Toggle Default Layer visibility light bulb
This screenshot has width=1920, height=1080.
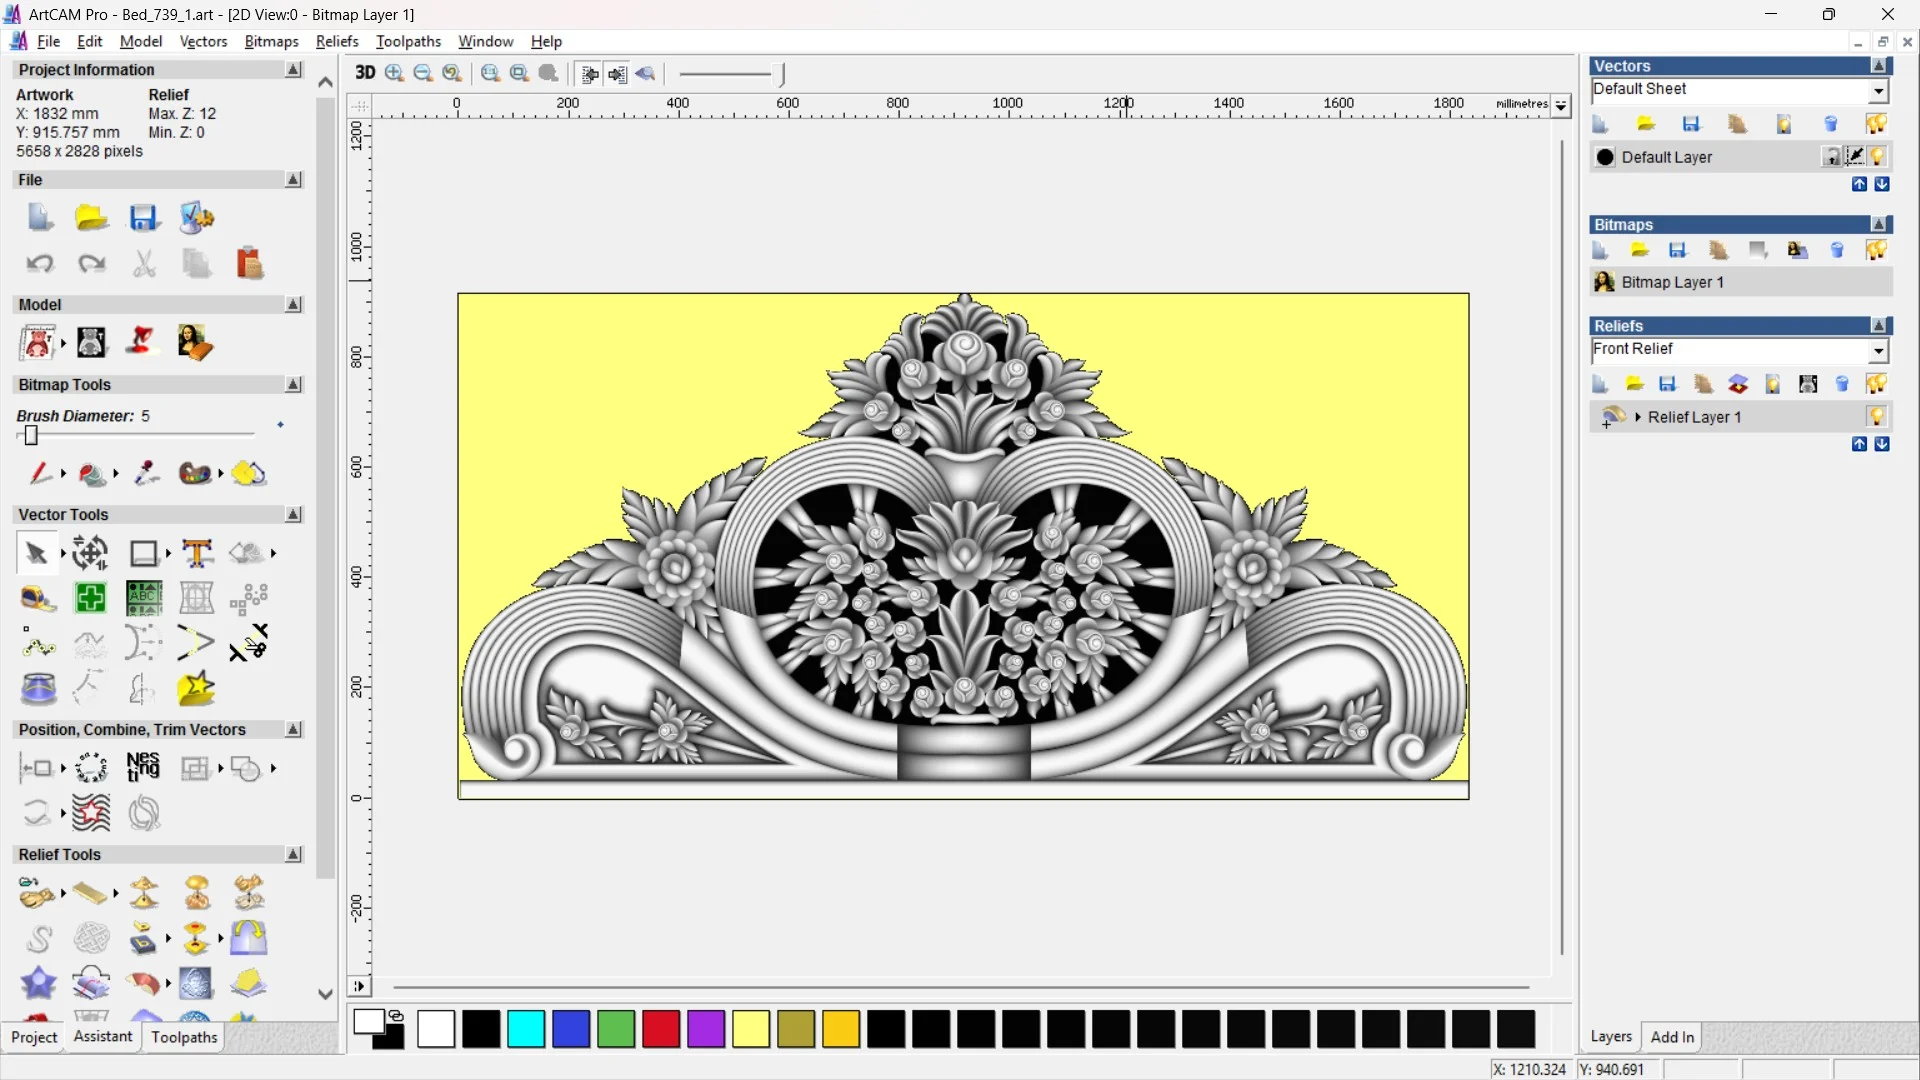click(x=1877, y=157)
